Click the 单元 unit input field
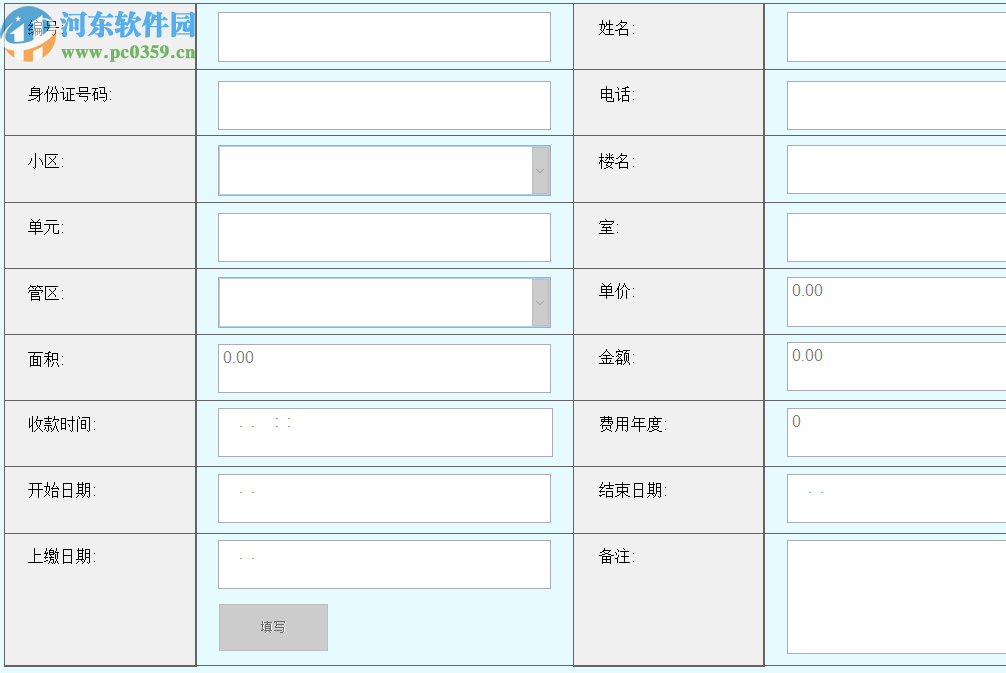 tap(385, 237)
